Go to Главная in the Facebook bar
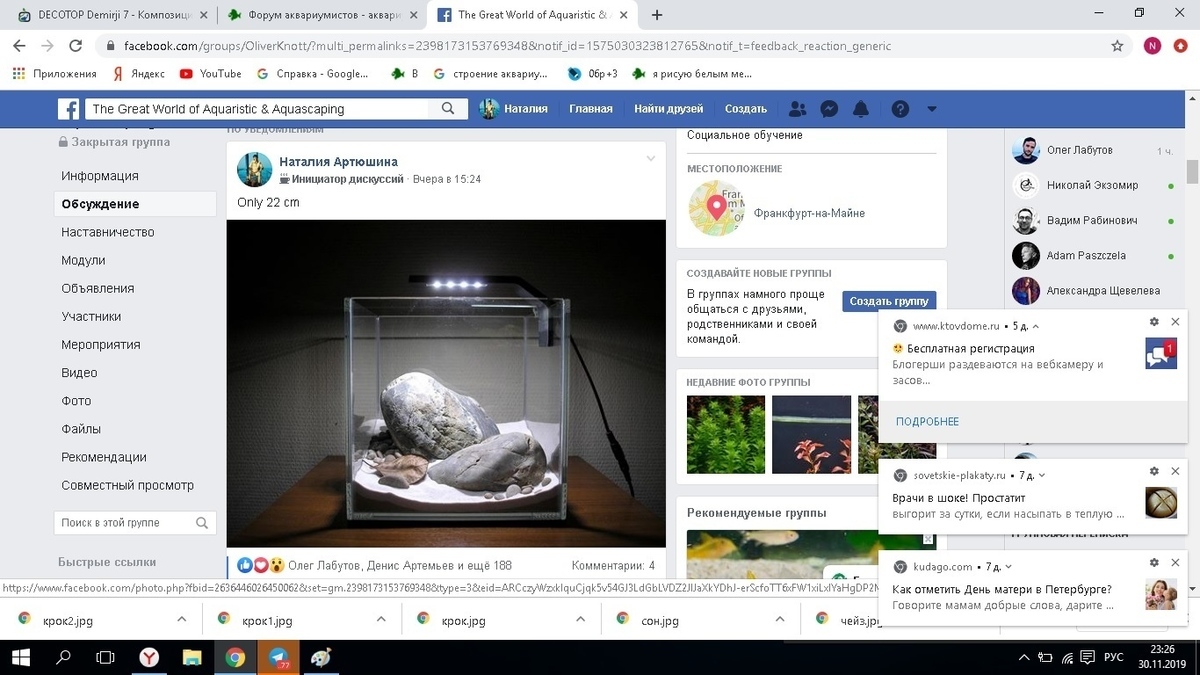This screenshot has width=1200, height=675. 591,109
